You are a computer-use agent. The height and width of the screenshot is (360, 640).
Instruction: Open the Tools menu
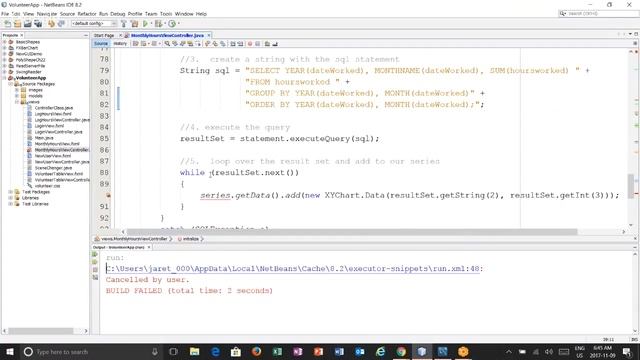click(x=166, y=14)
